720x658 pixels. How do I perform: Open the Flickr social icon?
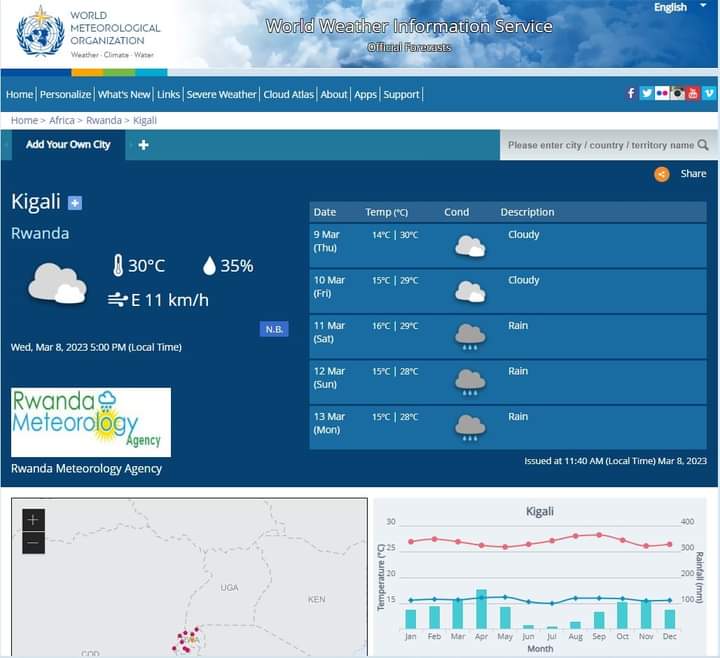tap(662, 93)
